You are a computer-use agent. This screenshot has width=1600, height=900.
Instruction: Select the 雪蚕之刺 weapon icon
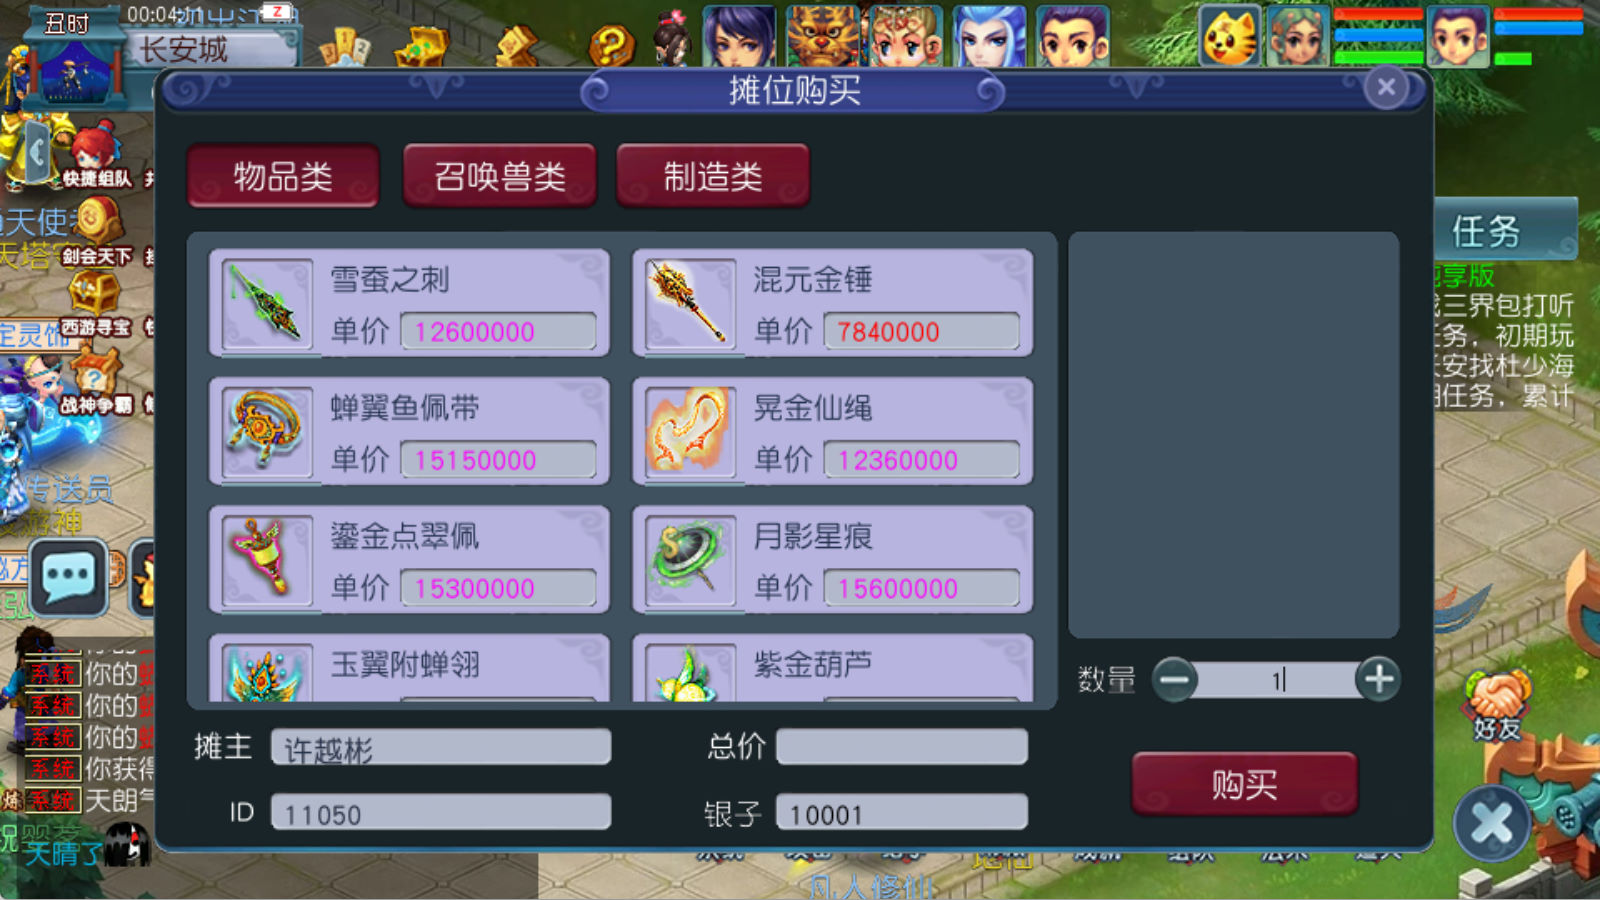[x=266, y=303]
